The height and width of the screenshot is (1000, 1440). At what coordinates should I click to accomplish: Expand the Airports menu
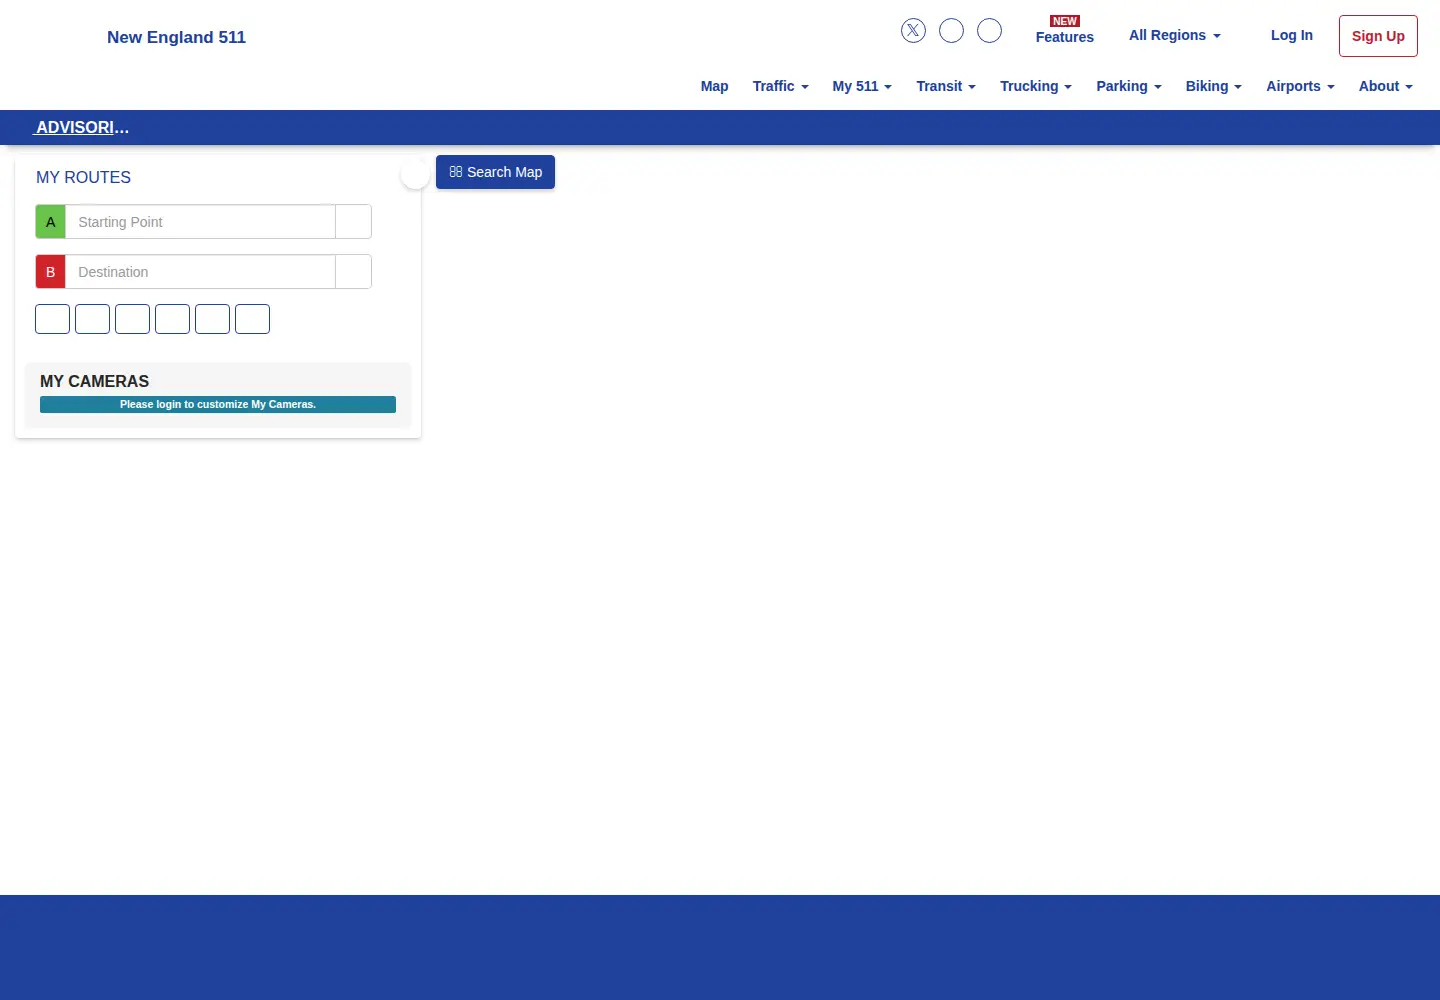tap(1300, 86)
